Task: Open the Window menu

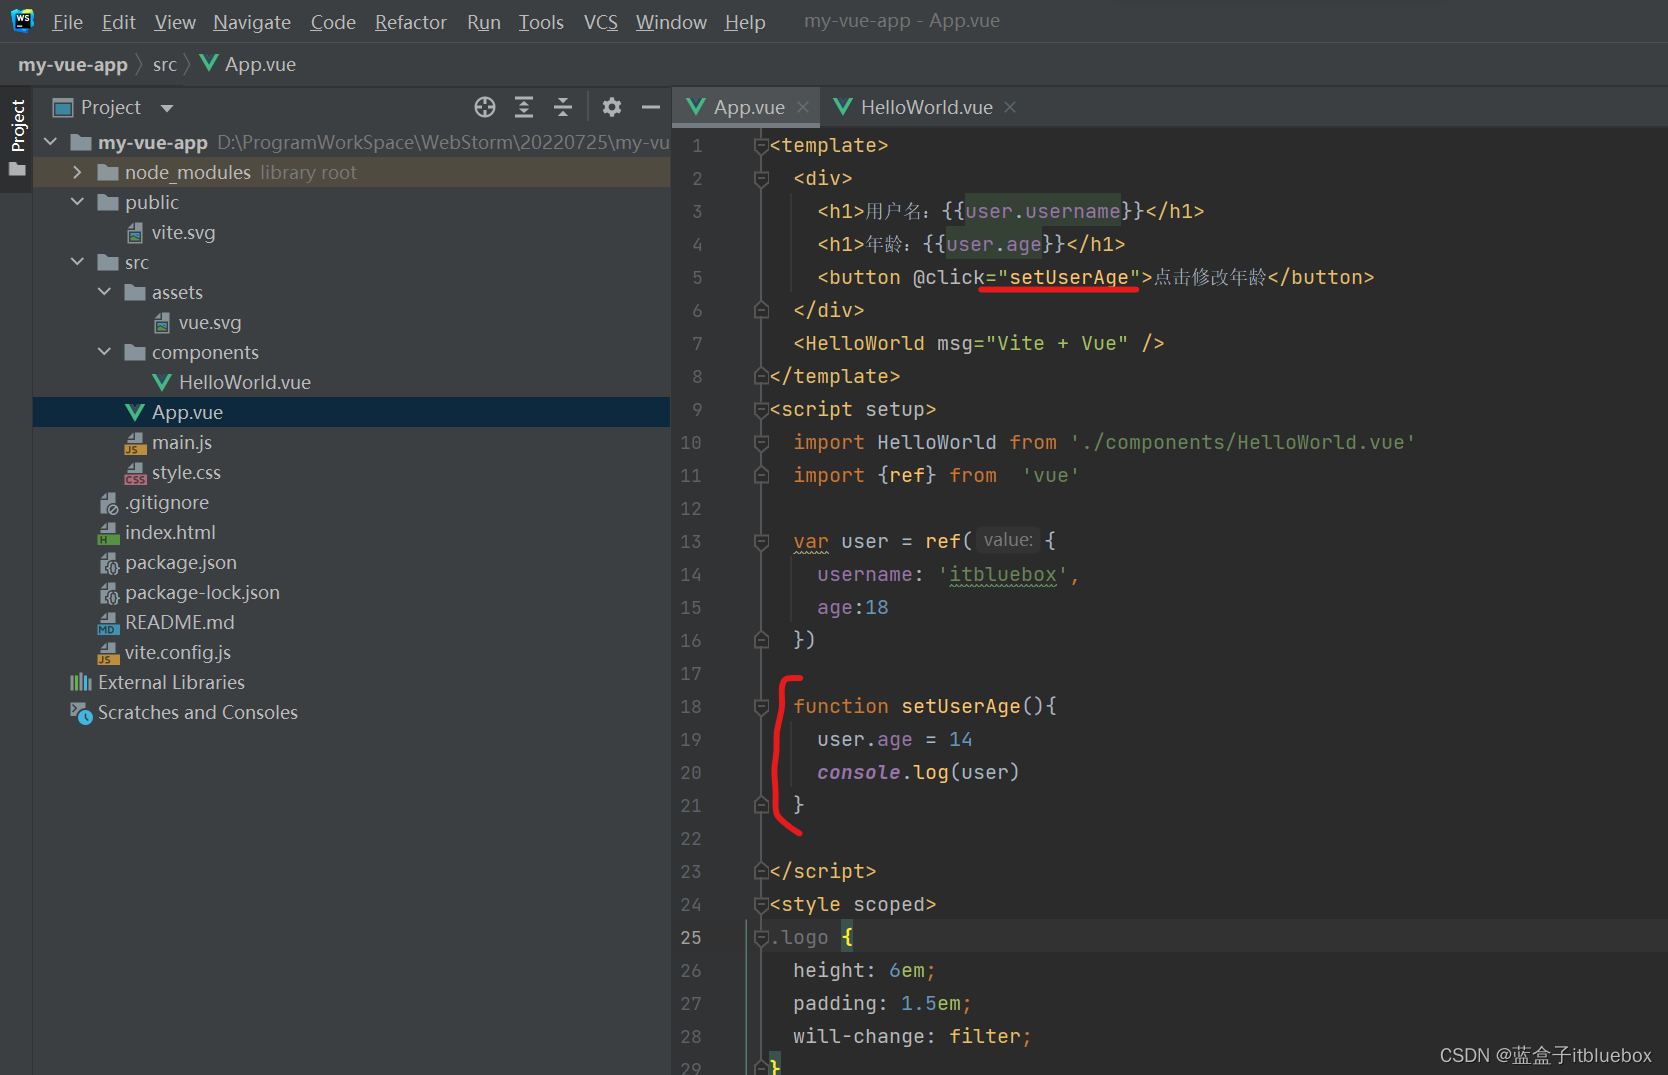Action: pos(671,22)
